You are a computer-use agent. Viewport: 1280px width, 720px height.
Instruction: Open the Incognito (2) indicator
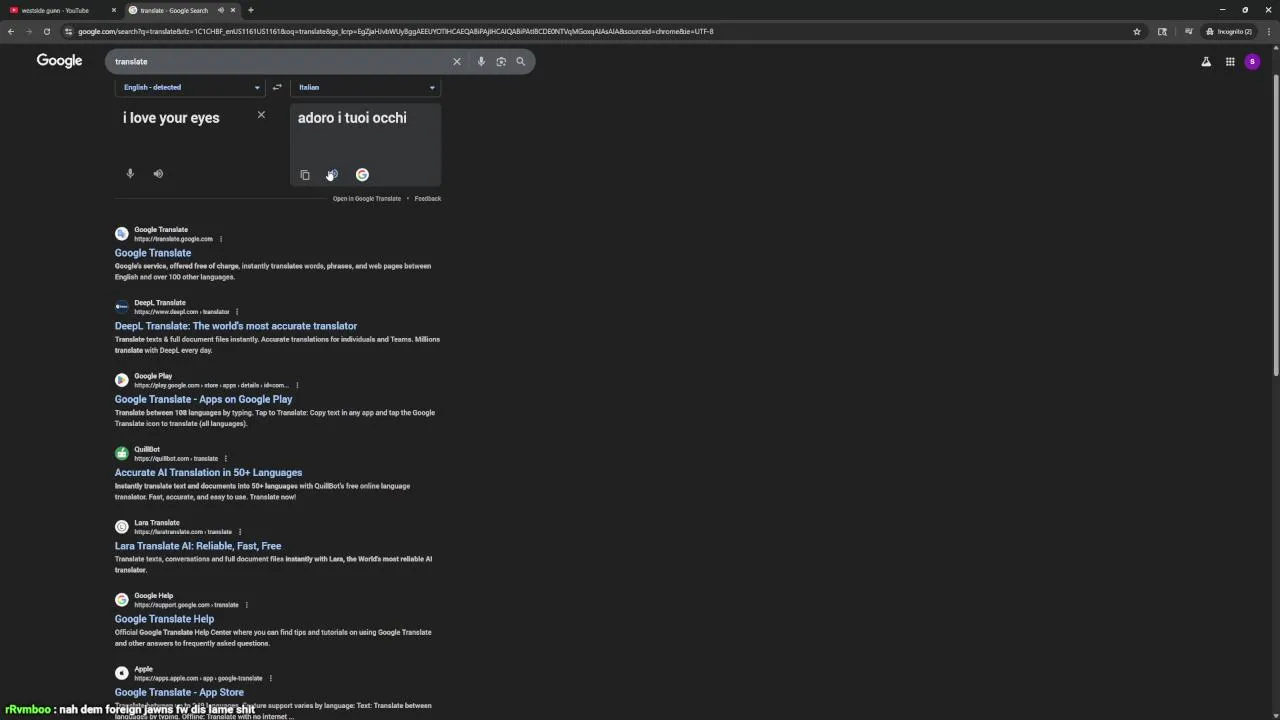point(1229,31)
